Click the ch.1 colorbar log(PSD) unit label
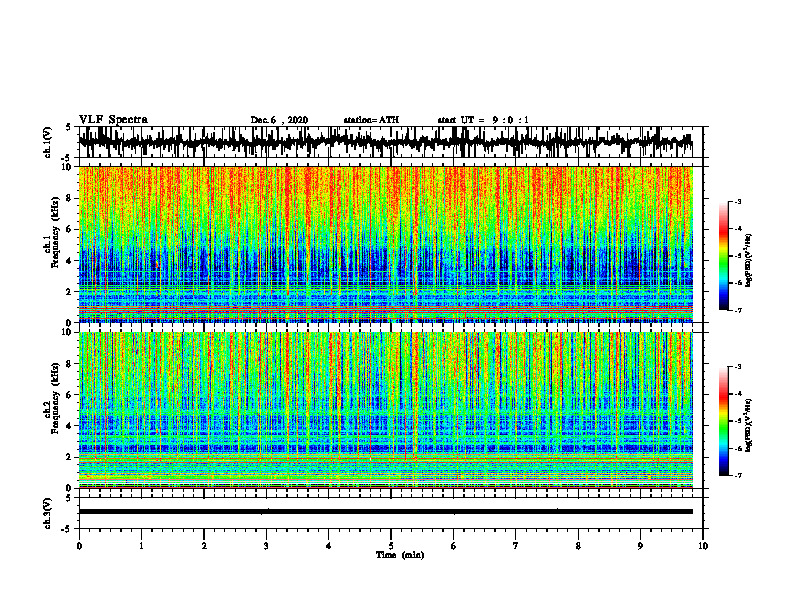792x612 pixels. [x=749, y=261]
